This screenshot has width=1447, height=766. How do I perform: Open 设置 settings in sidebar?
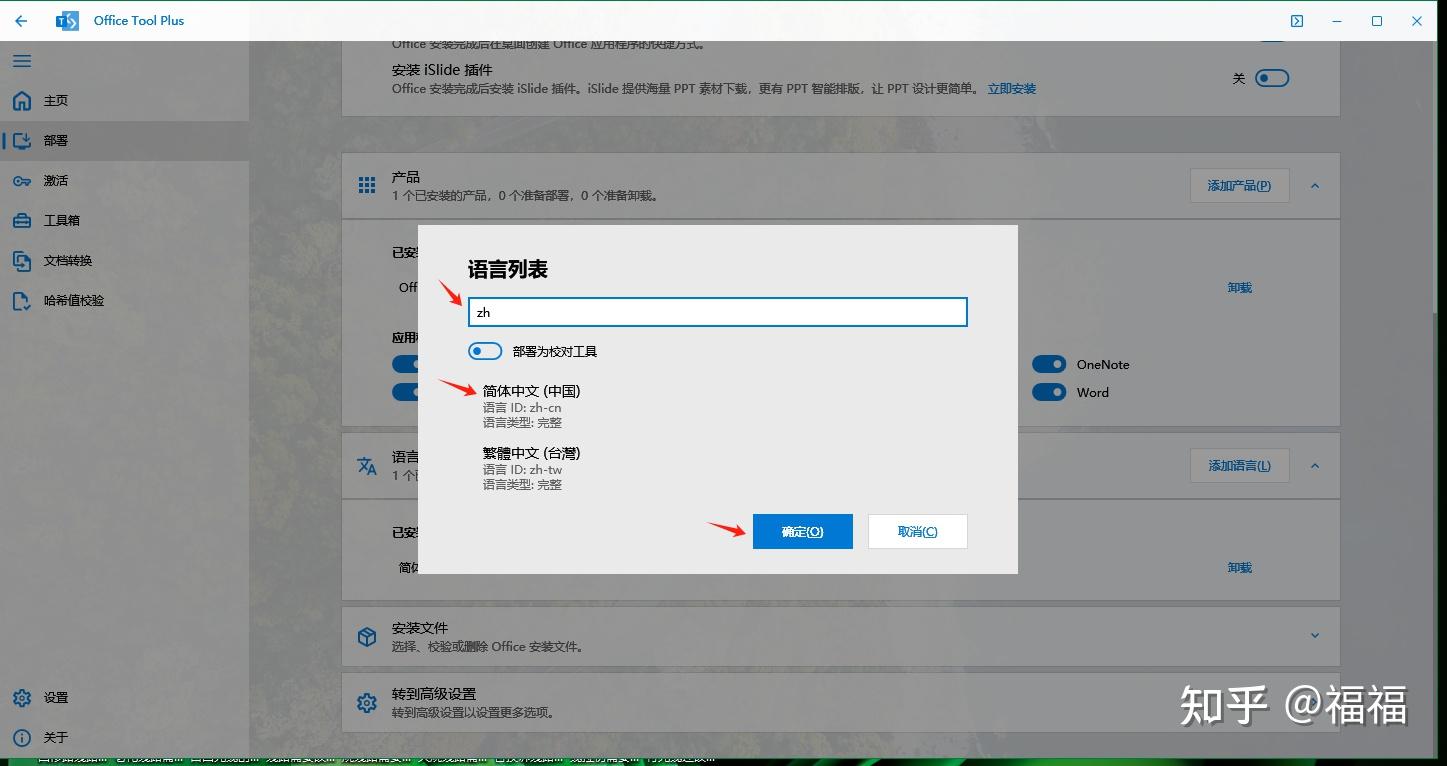pyautogui.click(x=124, y=697)
